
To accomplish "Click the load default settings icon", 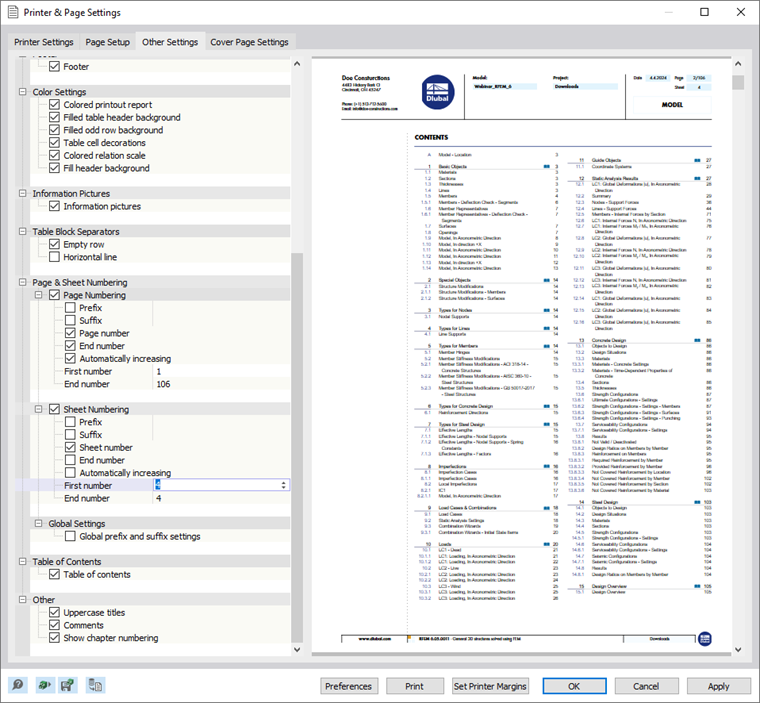I will tap(45, 685).
